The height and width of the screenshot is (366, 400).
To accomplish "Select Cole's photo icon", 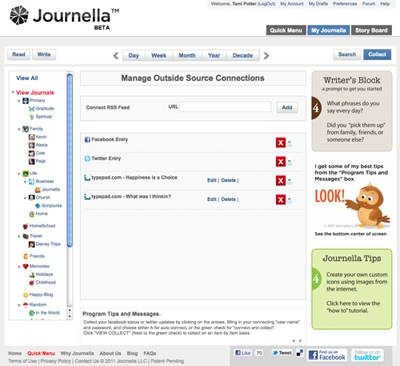I will (x=32, y=153).
